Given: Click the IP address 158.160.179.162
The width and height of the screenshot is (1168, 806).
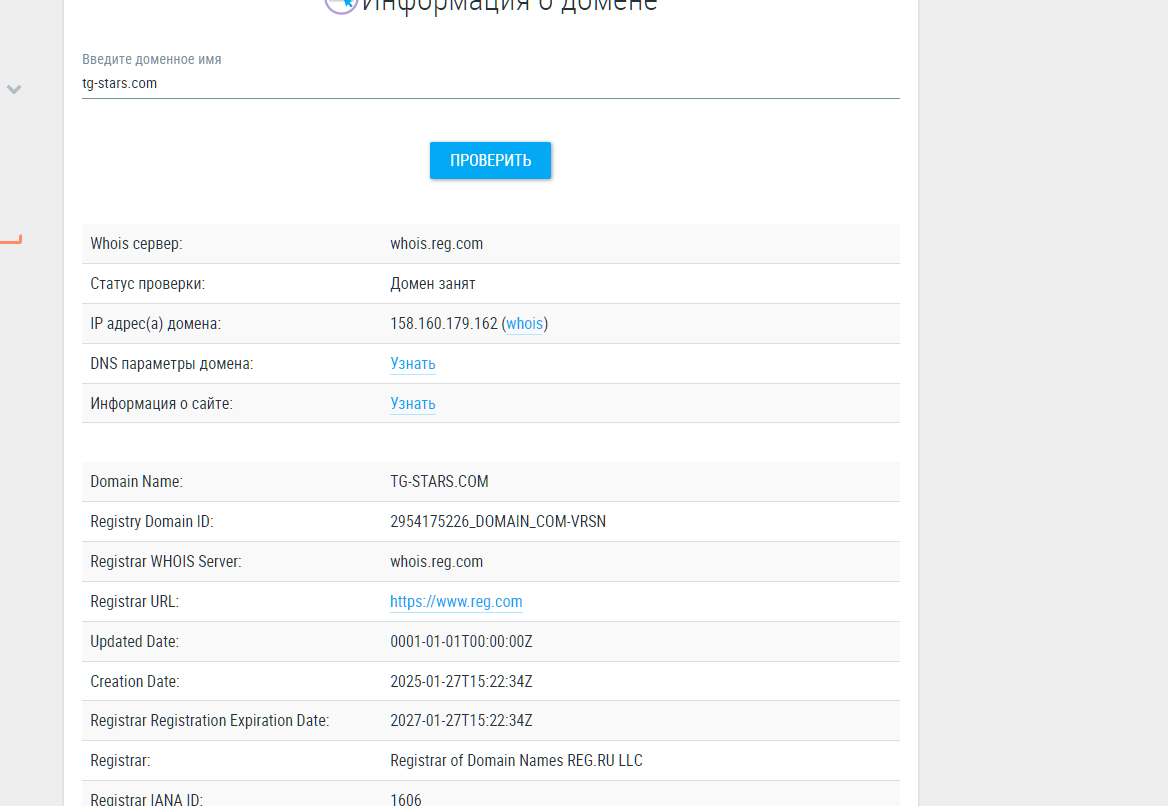Looking at the screenshot, I should (x=443, y=324).
